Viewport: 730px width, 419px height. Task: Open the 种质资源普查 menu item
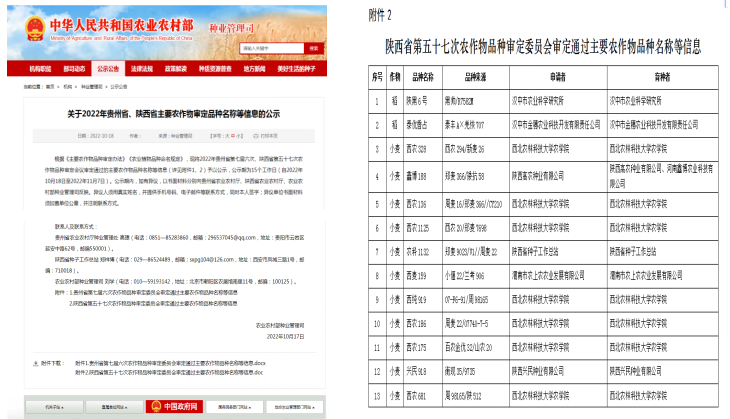point(215,69)
